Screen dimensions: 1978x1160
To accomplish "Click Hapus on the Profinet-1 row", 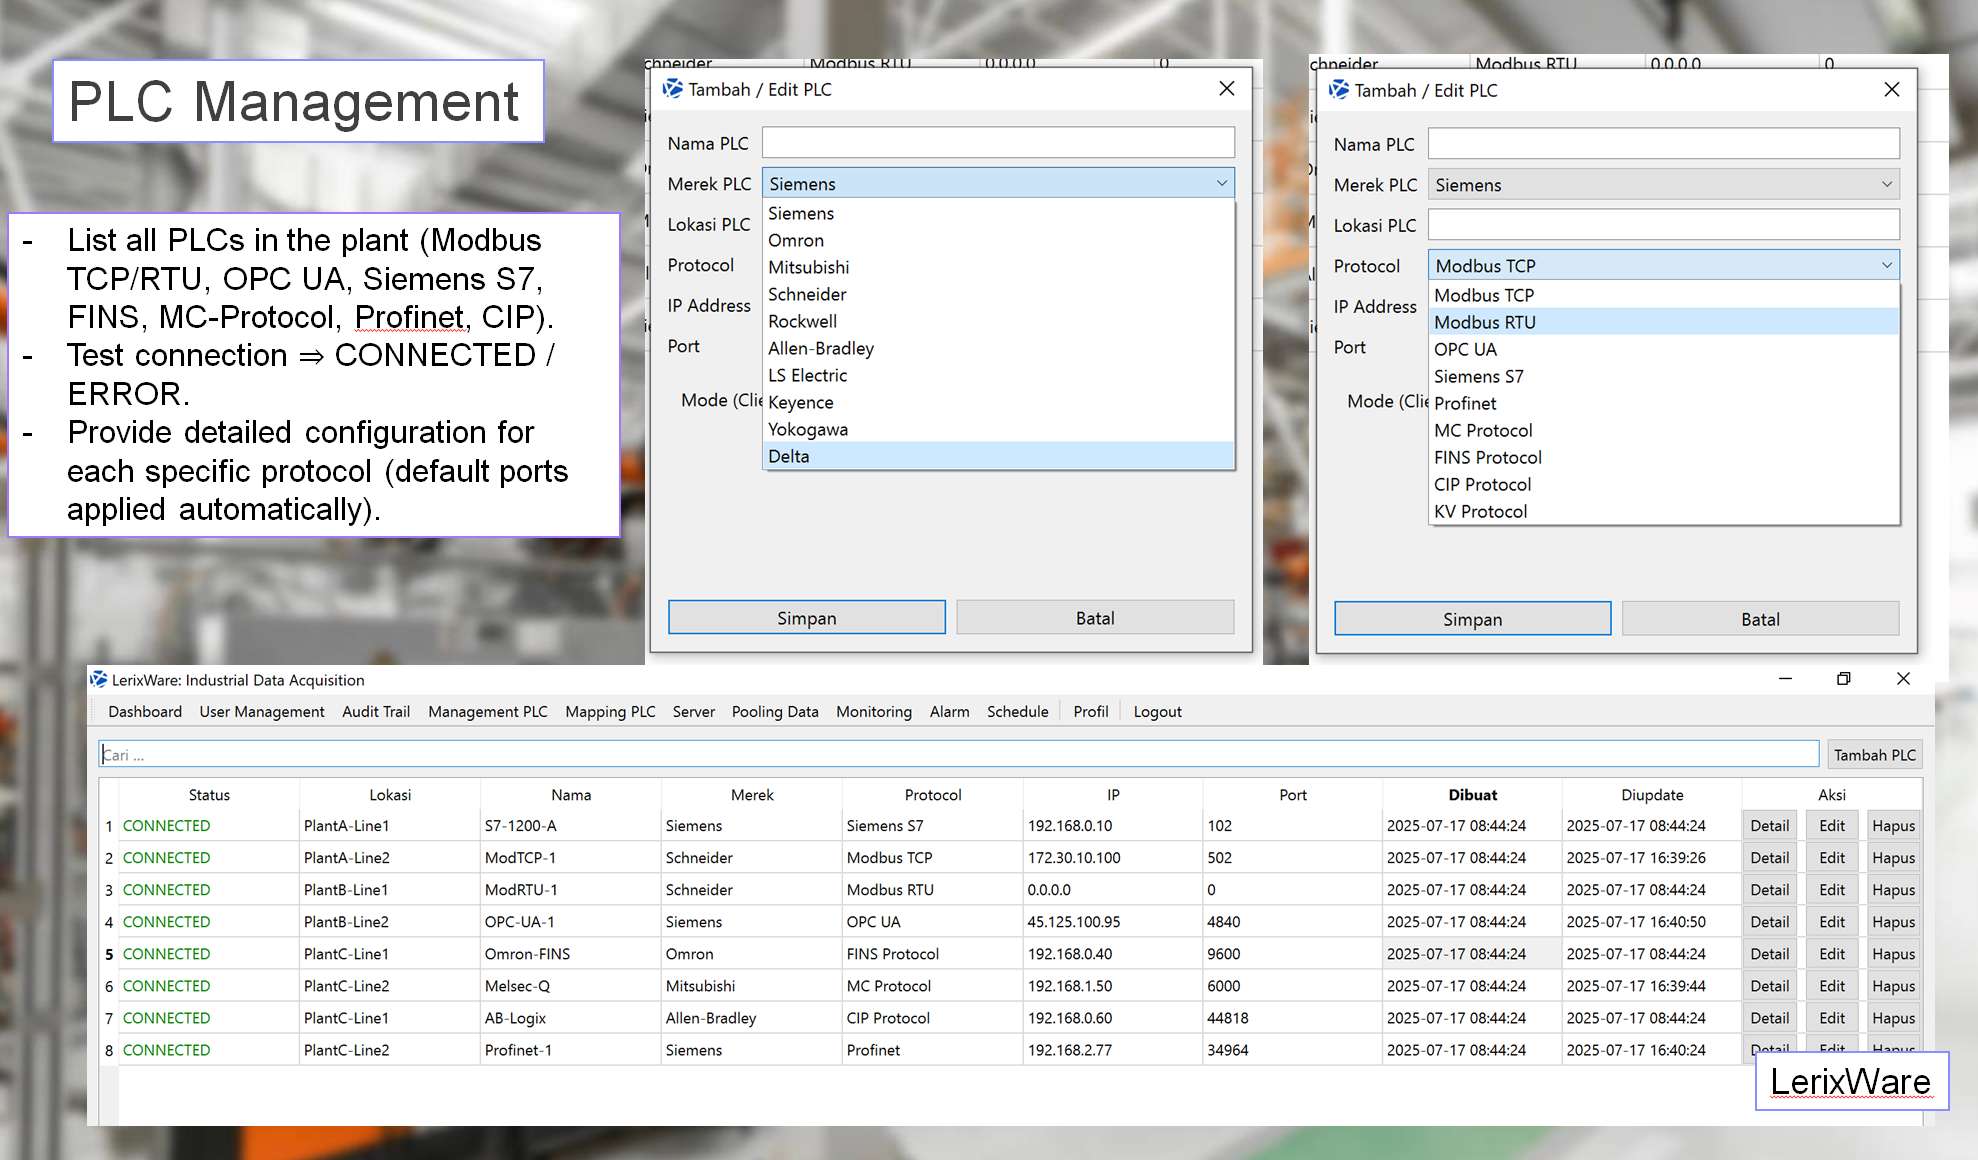I will 1893,1049.
